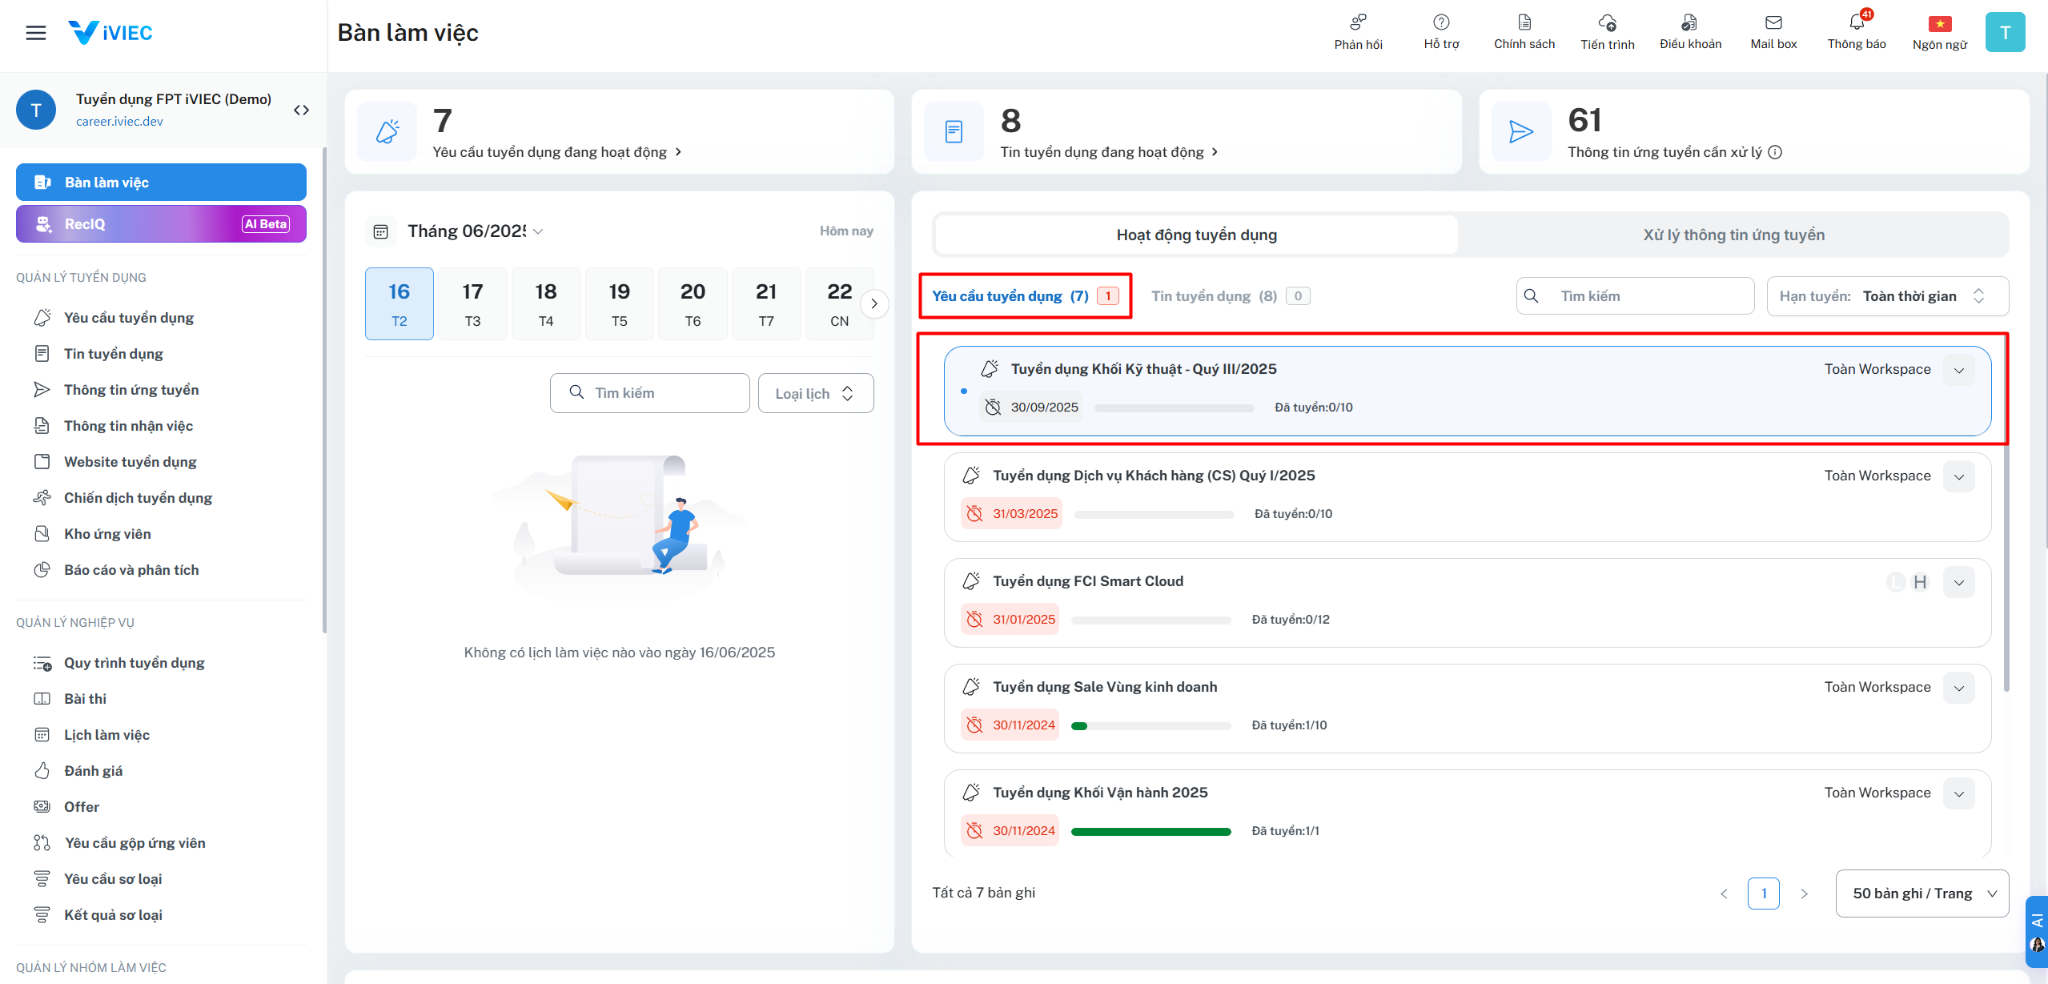This screenshot has height=984, width=2048.
Task: Open the 50 bản ghi / Trang dropdown
Action: [x=1921, y=893]
